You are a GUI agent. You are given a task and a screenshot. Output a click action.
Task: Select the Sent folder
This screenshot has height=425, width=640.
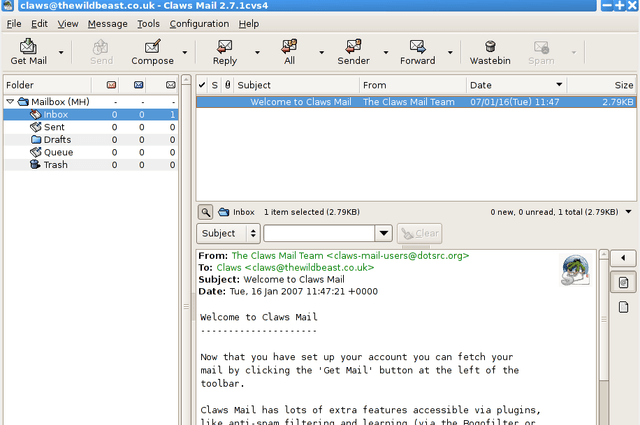coord(91,127)
